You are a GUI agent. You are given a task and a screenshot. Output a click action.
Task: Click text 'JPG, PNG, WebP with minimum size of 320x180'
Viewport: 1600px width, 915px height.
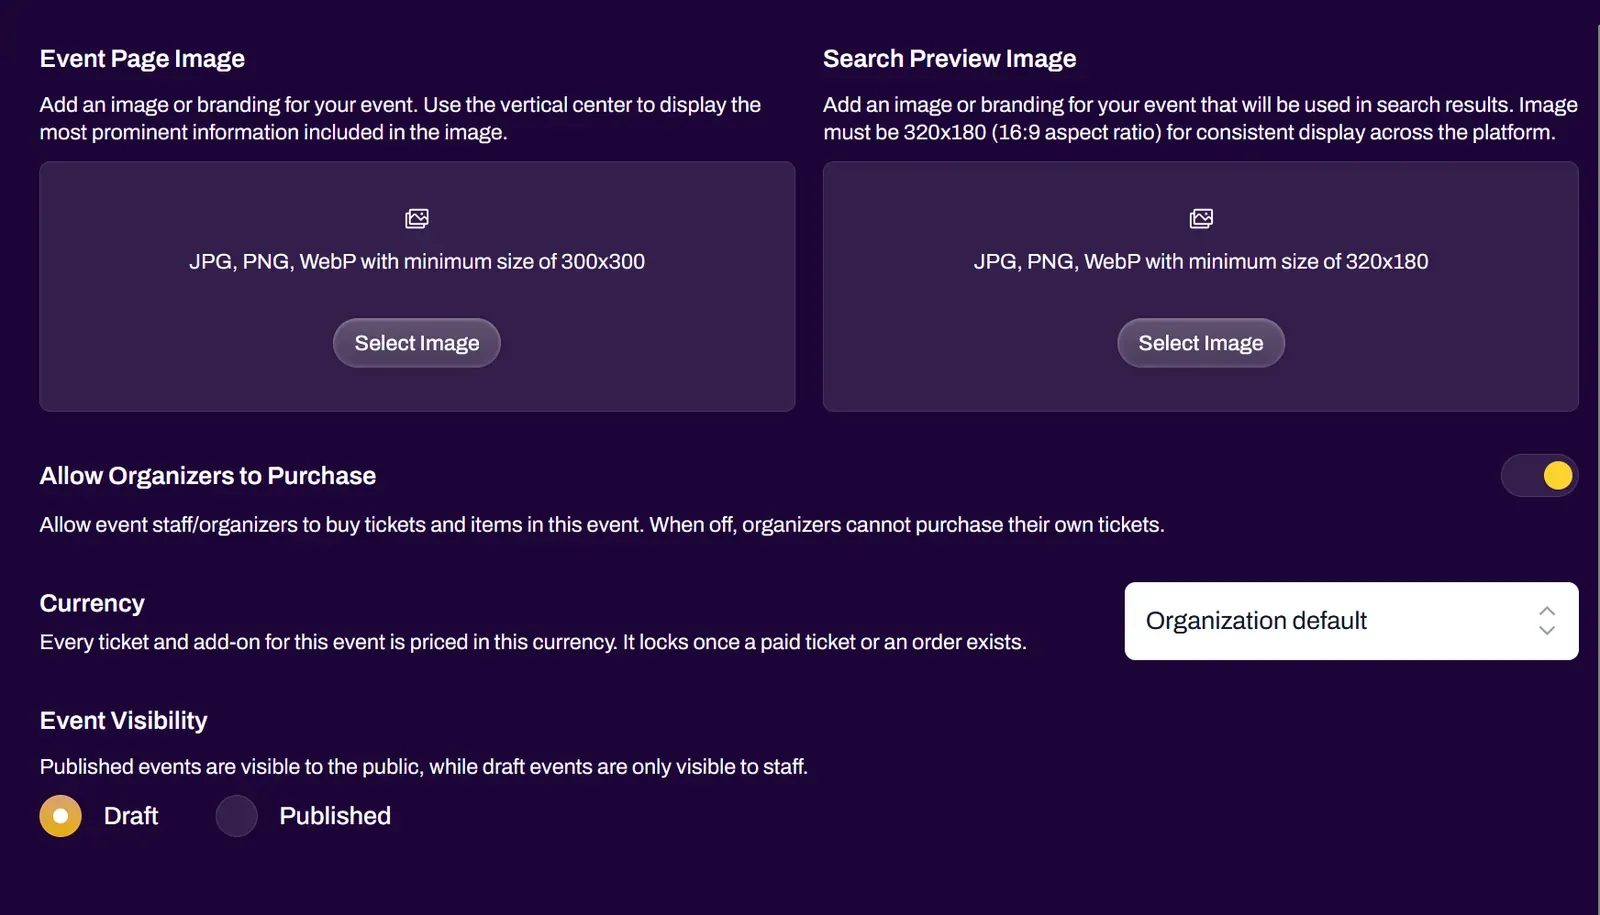point(1201,262)
